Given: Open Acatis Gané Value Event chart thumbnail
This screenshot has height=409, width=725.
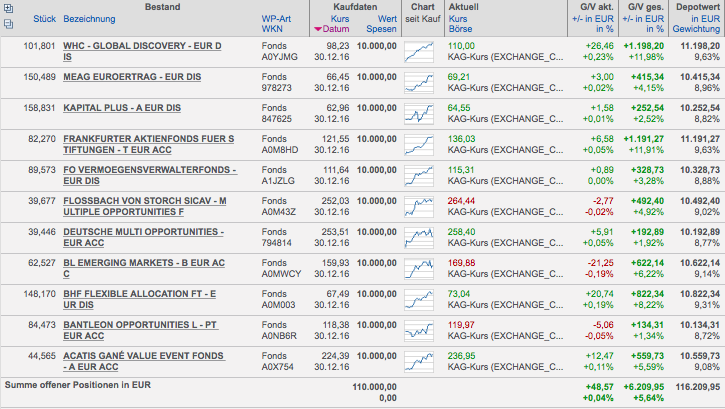Looking at the screenshot, I should [419, 361].
